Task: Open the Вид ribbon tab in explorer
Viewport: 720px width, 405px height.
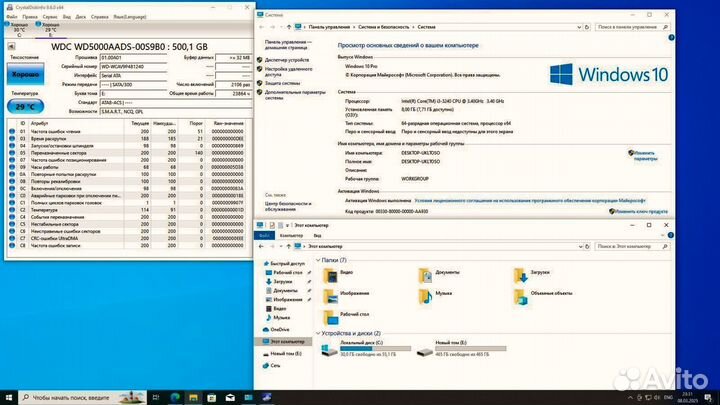Action: [317, 236]
